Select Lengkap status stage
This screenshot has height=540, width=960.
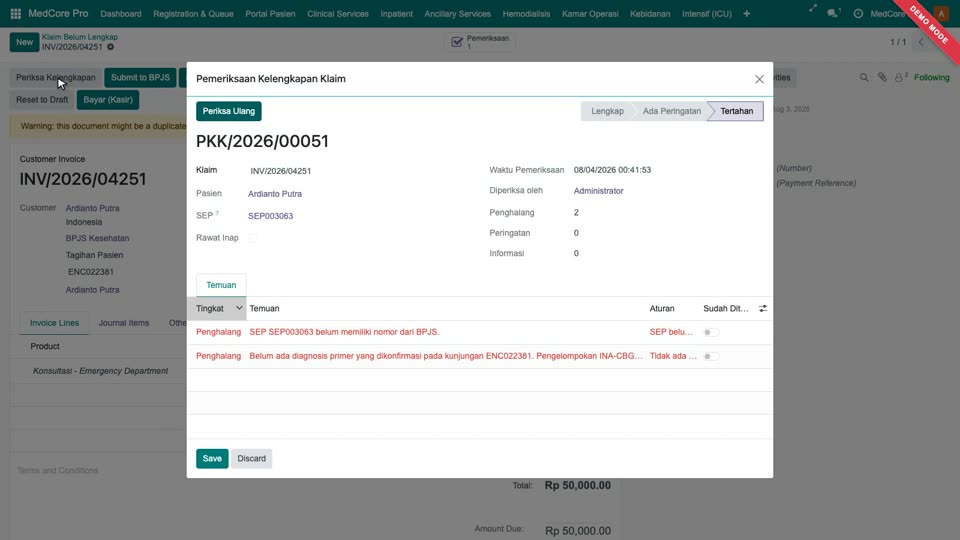click(607, 111)
